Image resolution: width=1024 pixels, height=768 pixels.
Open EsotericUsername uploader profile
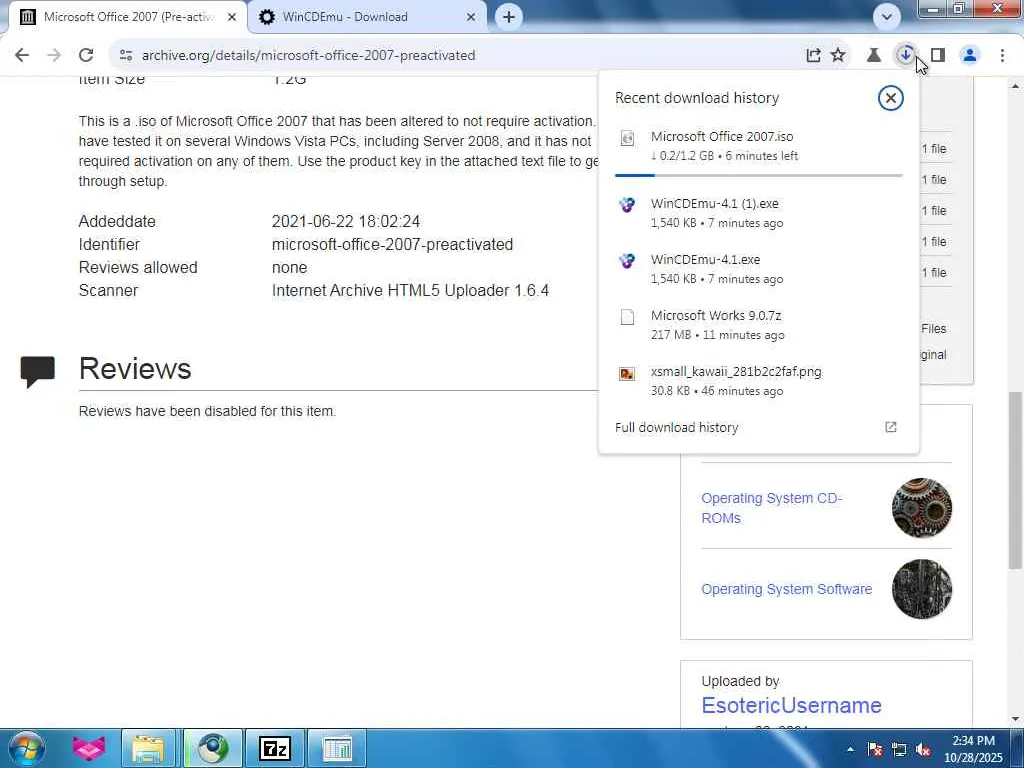click(792, 705)
